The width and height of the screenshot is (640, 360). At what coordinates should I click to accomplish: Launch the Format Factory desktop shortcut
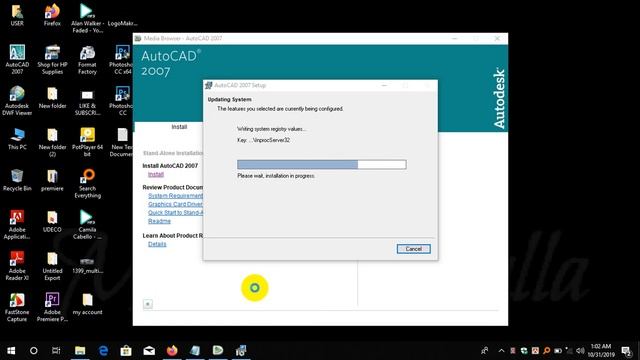[x=87, y=60]
